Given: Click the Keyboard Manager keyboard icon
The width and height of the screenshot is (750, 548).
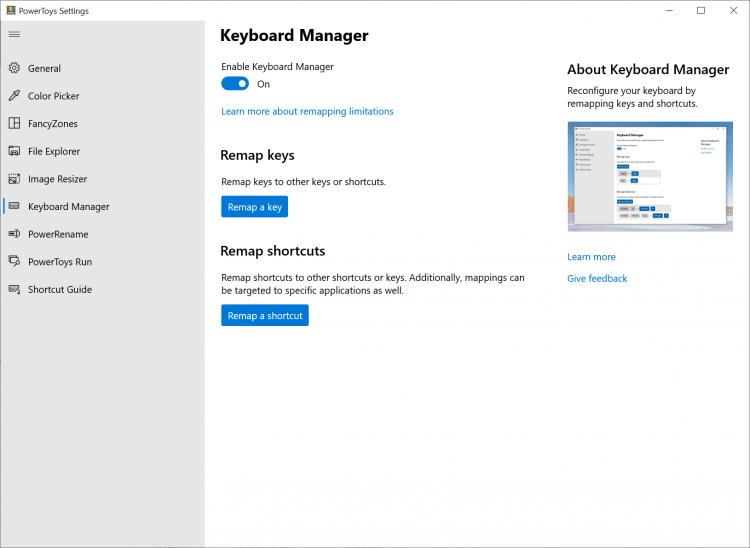Looking at the screenshot, I should (x=14, y=207).
